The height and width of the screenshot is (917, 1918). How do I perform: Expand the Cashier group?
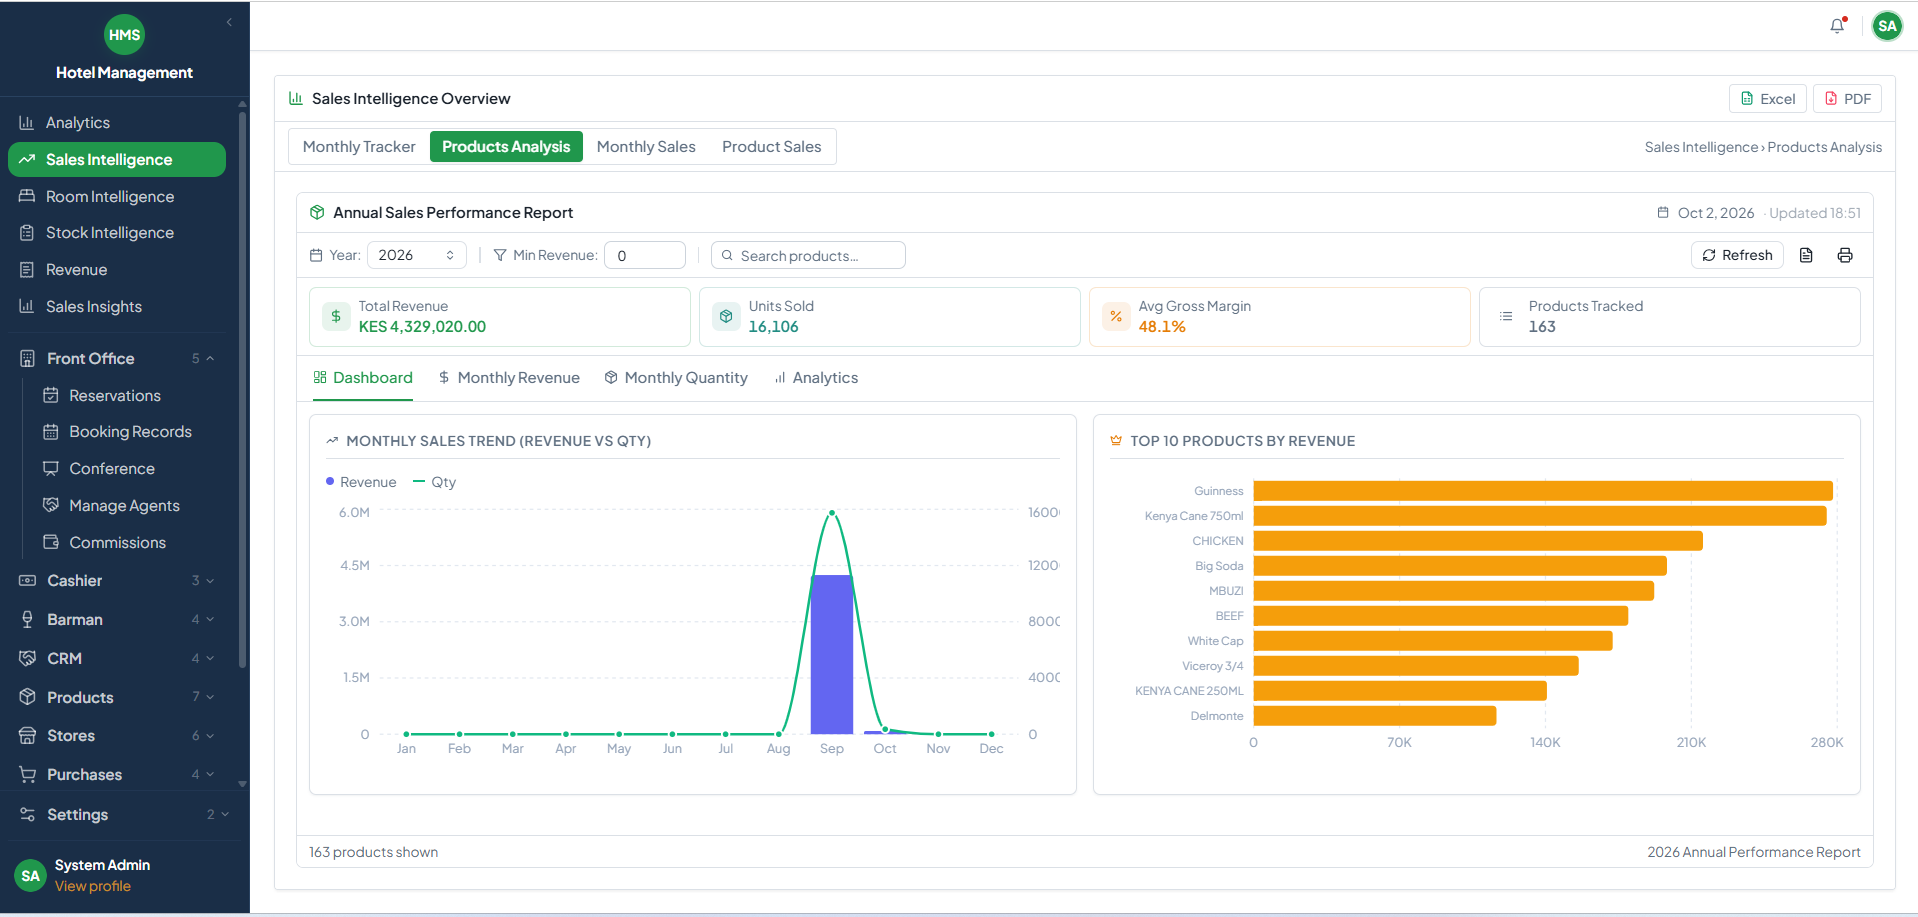(117, 581)
